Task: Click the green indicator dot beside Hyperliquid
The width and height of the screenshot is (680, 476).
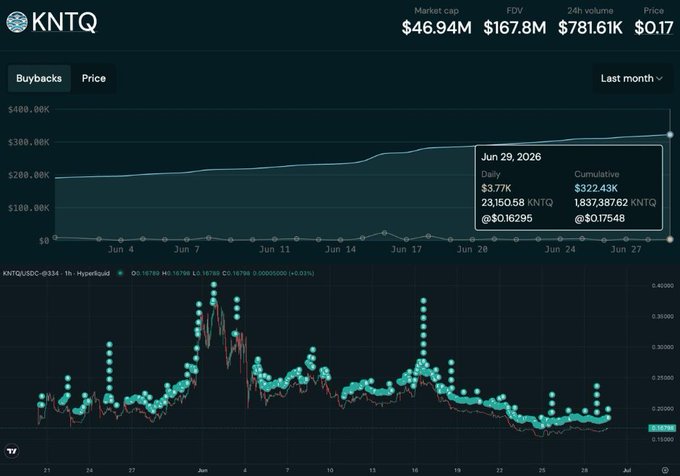Action: (x=121, y=273)
